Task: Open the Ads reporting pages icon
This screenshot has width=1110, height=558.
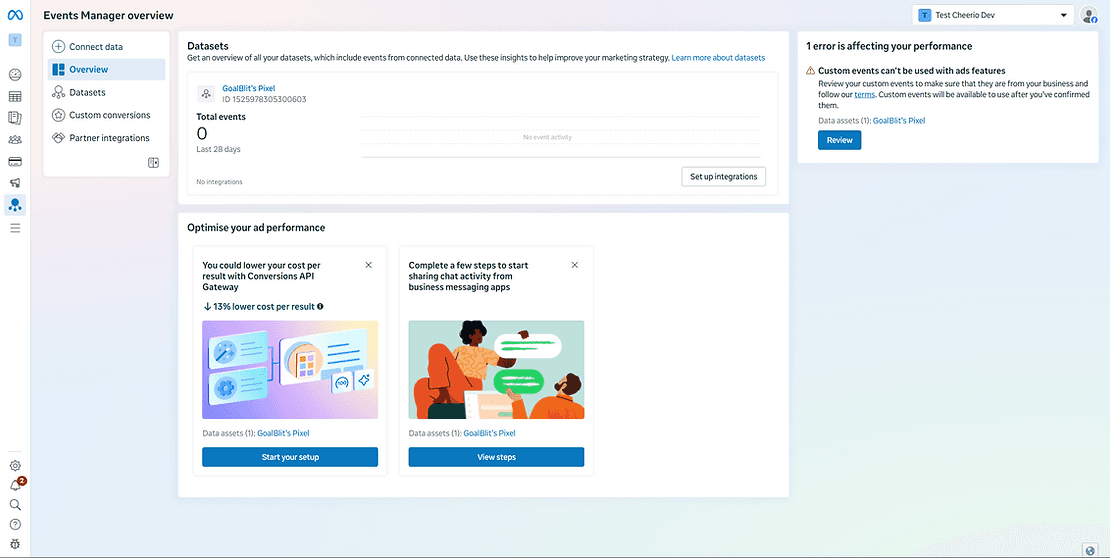Action: click(15, 118)
